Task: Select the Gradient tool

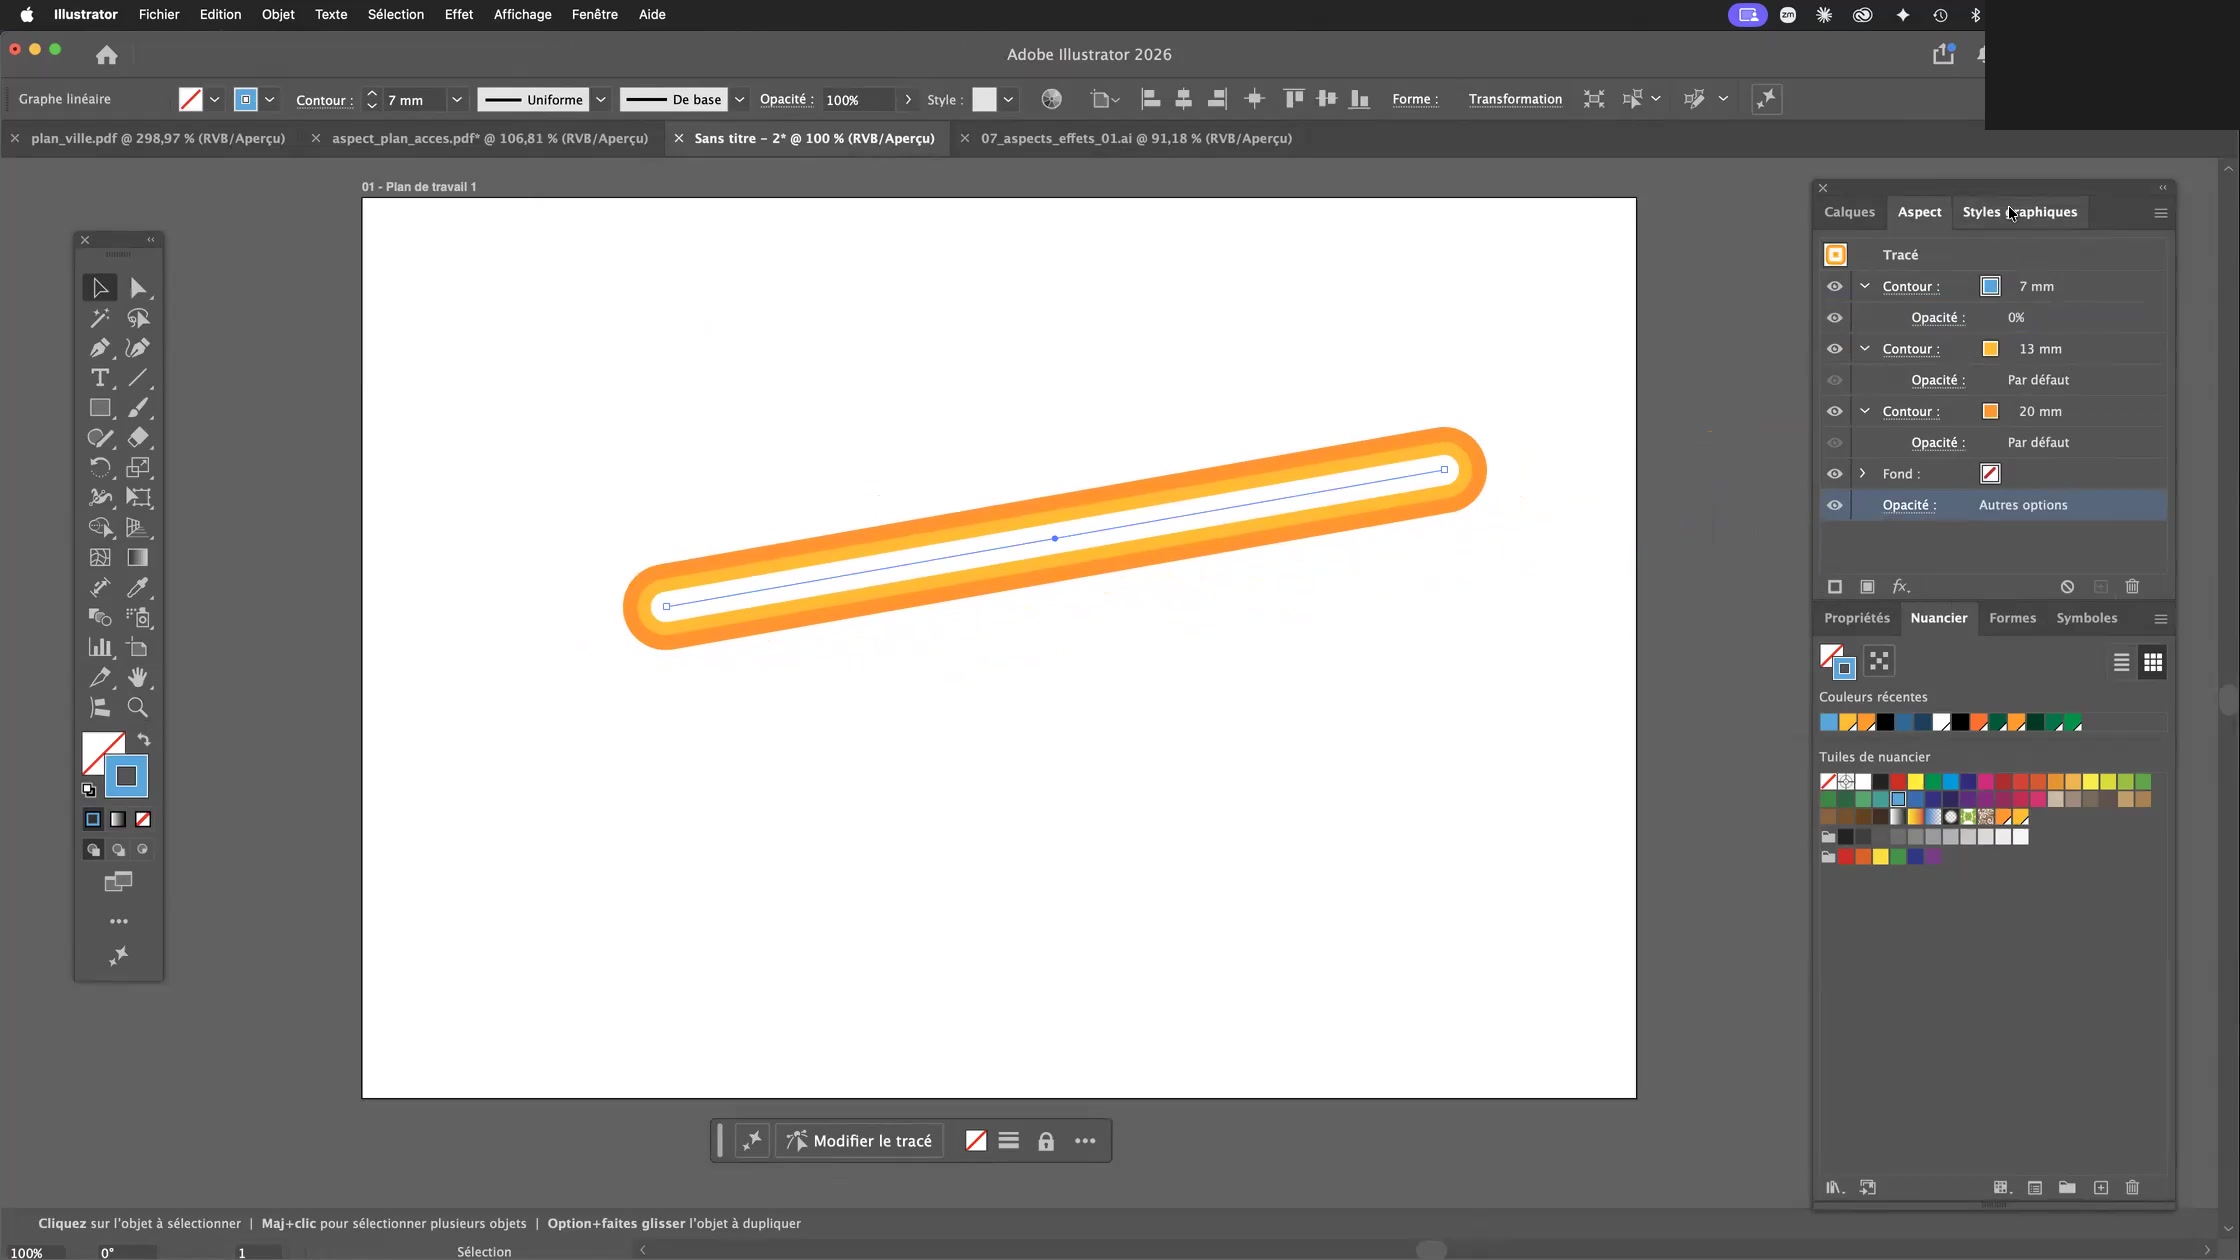Action: coord(138,558)
